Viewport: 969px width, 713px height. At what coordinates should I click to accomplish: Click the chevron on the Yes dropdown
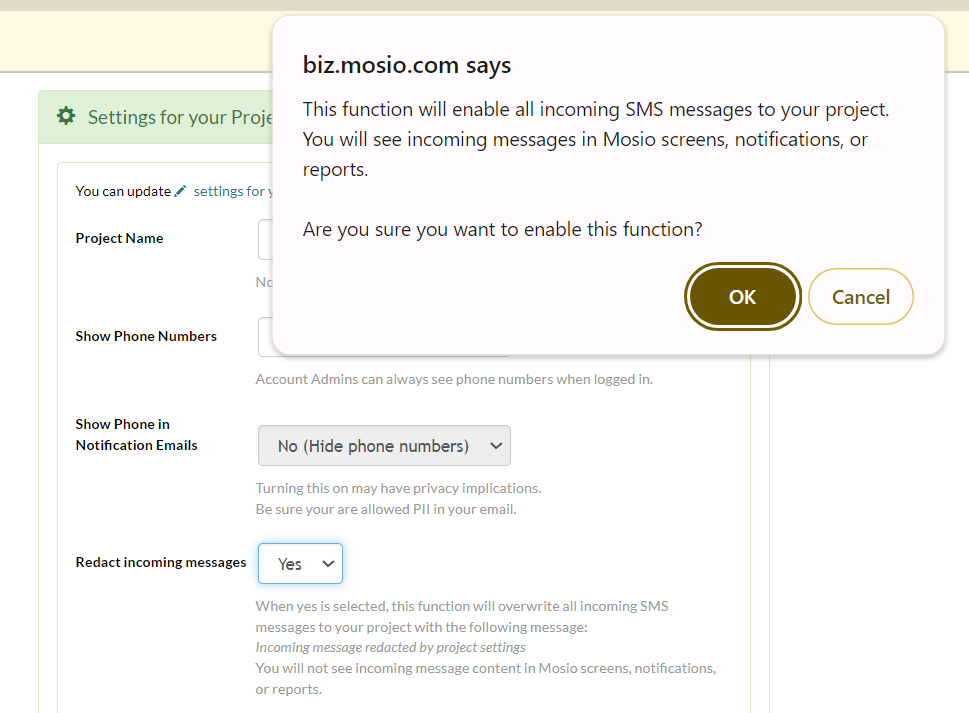click(328, 563)
